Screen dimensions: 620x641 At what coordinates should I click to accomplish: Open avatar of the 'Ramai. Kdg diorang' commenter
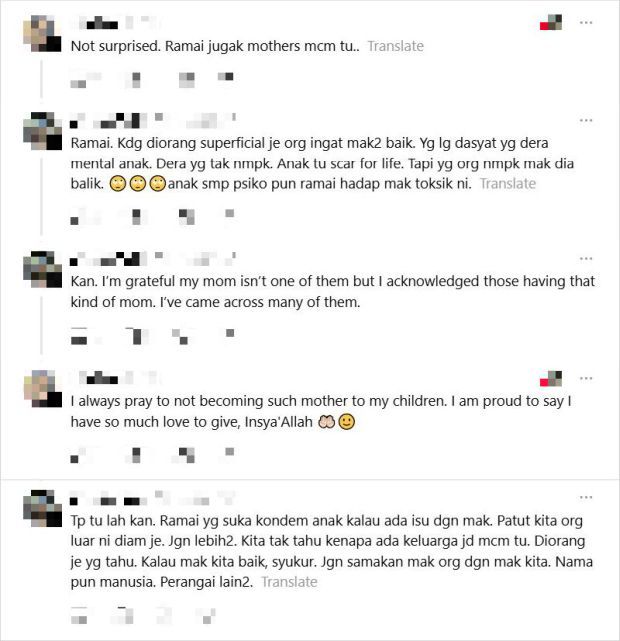39,131
